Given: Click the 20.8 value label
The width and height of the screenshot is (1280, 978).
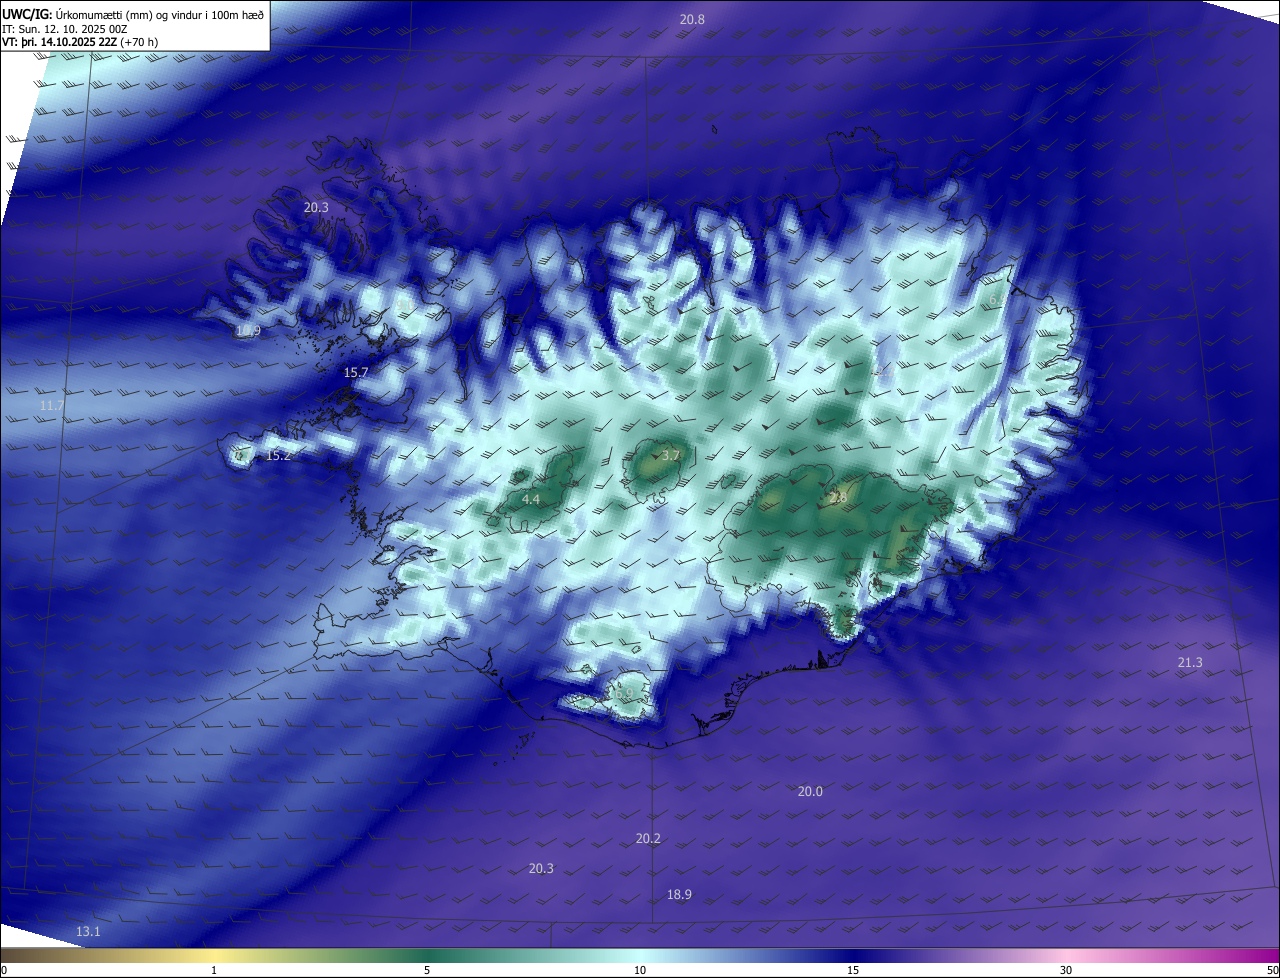Looking at the screenshot, I should coord(692,19).
